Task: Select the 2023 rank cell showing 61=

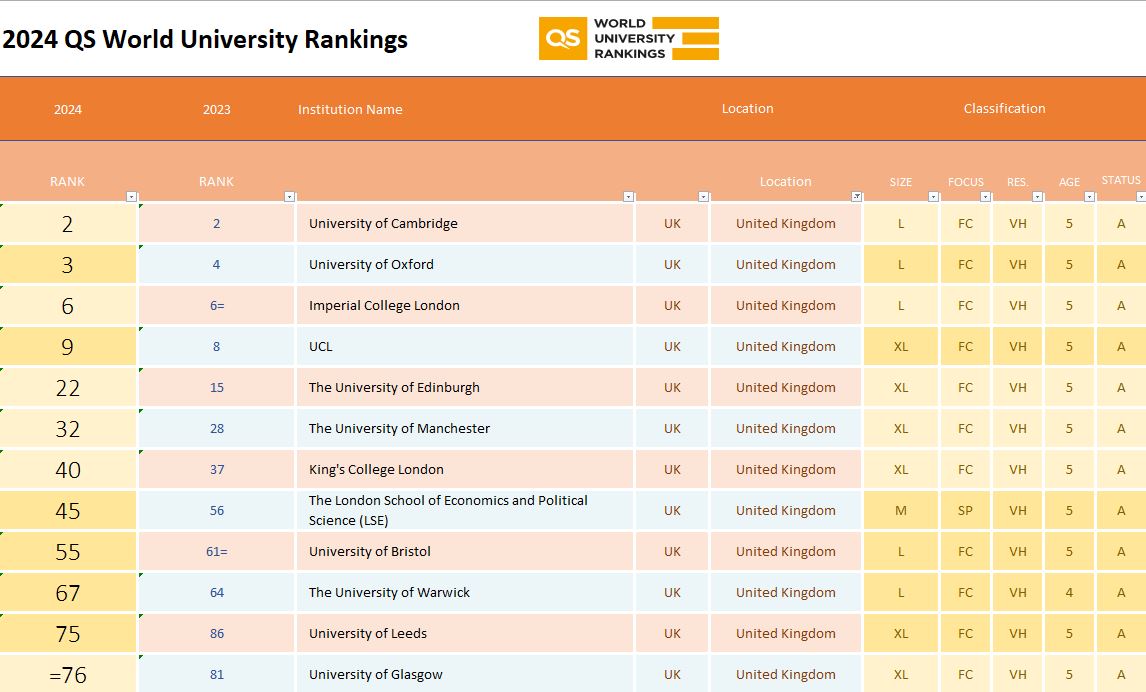Action: tap(216, 552)
